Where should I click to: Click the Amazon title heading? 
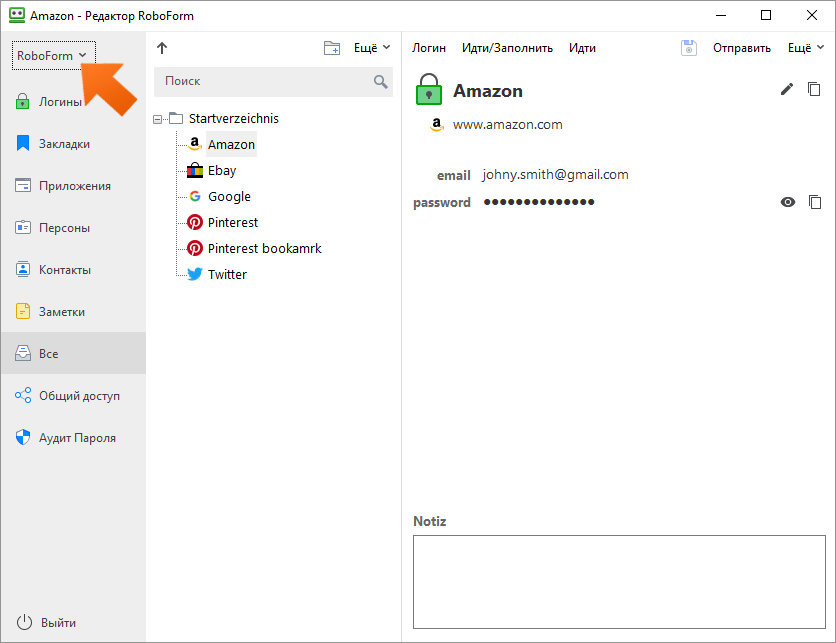pyautogui.click(x=488, y=91)
